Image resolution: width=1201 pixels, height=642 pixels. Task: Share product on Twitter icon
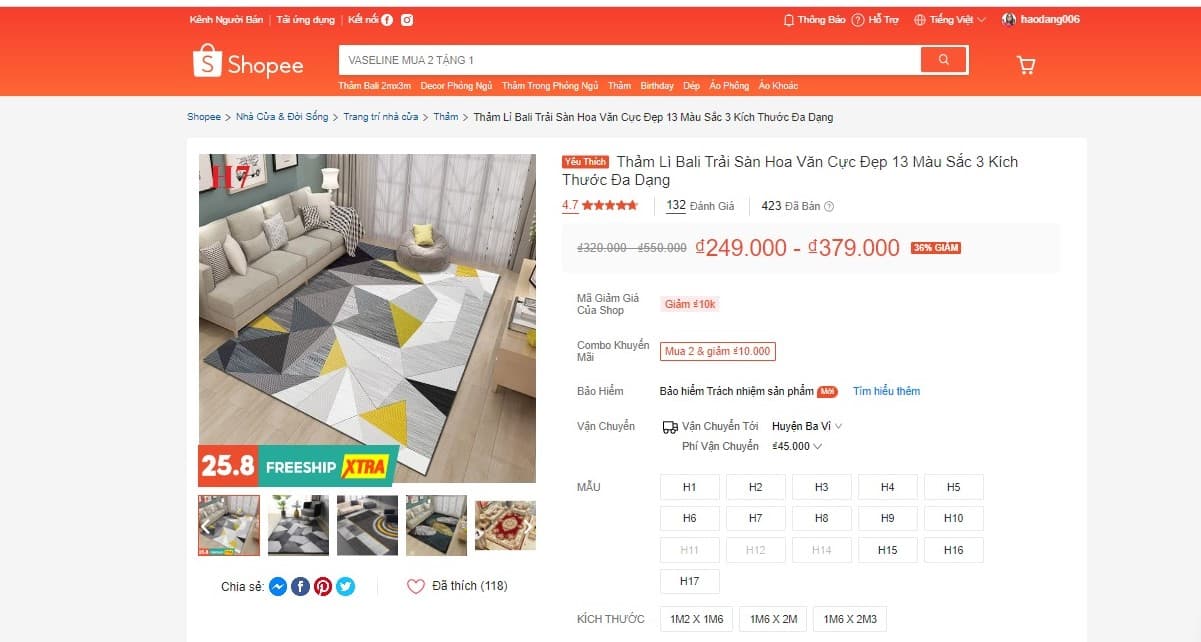(x=345, y=587)
